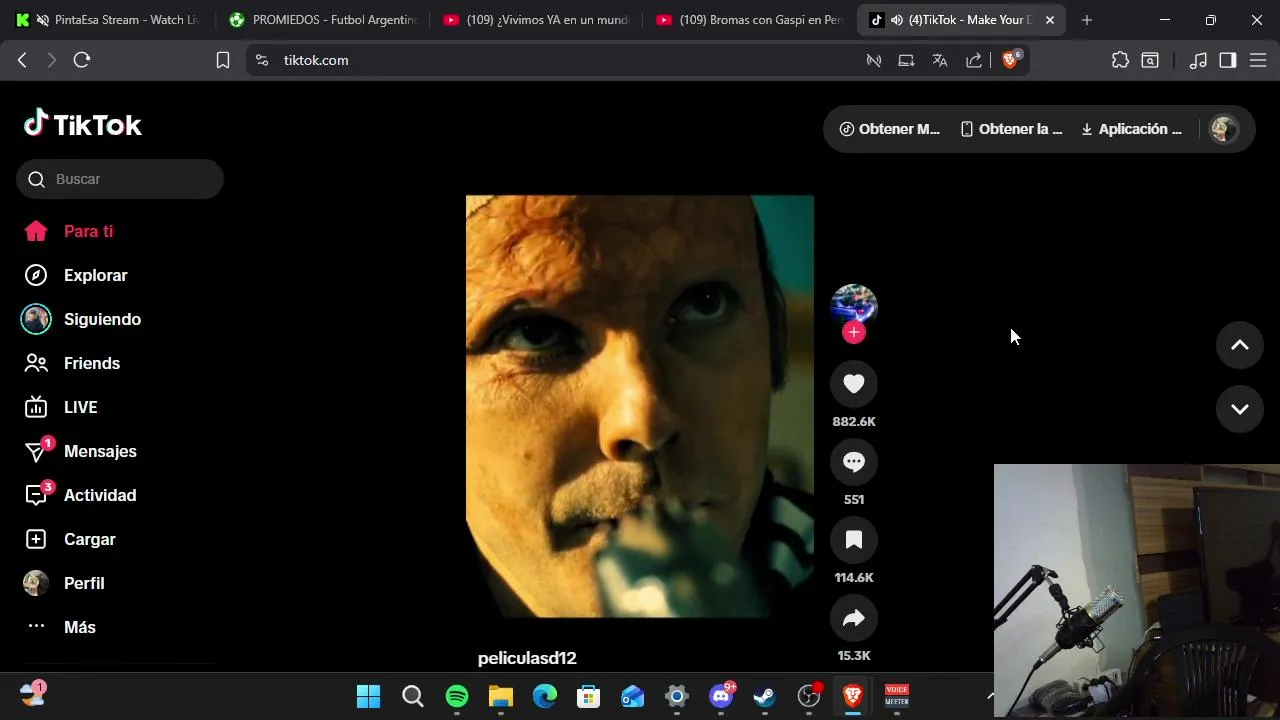Open Spotify from the taskbar
Screen dimensions: 1280x720
(457, 696)
